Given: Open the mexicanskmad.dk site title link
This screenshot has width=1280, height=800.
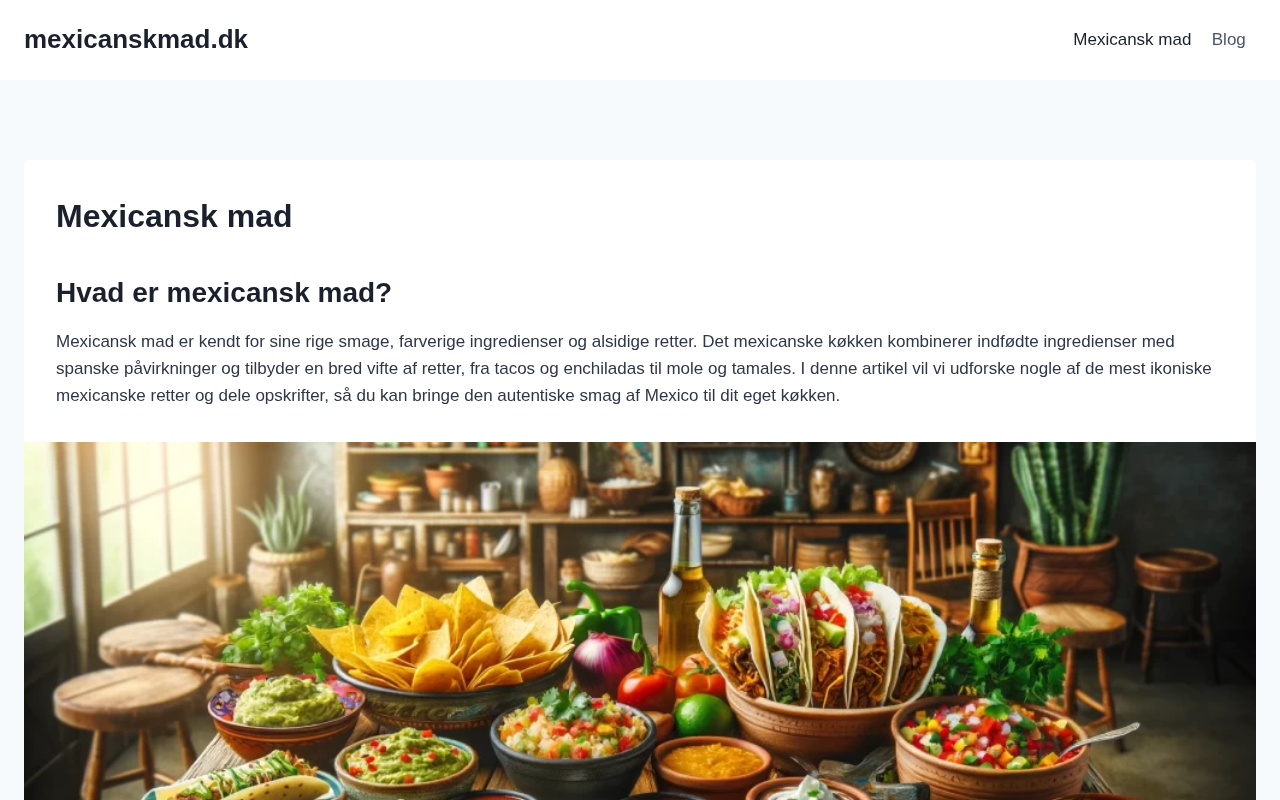Looking at the screenshot, I should [x=136, y=39].
